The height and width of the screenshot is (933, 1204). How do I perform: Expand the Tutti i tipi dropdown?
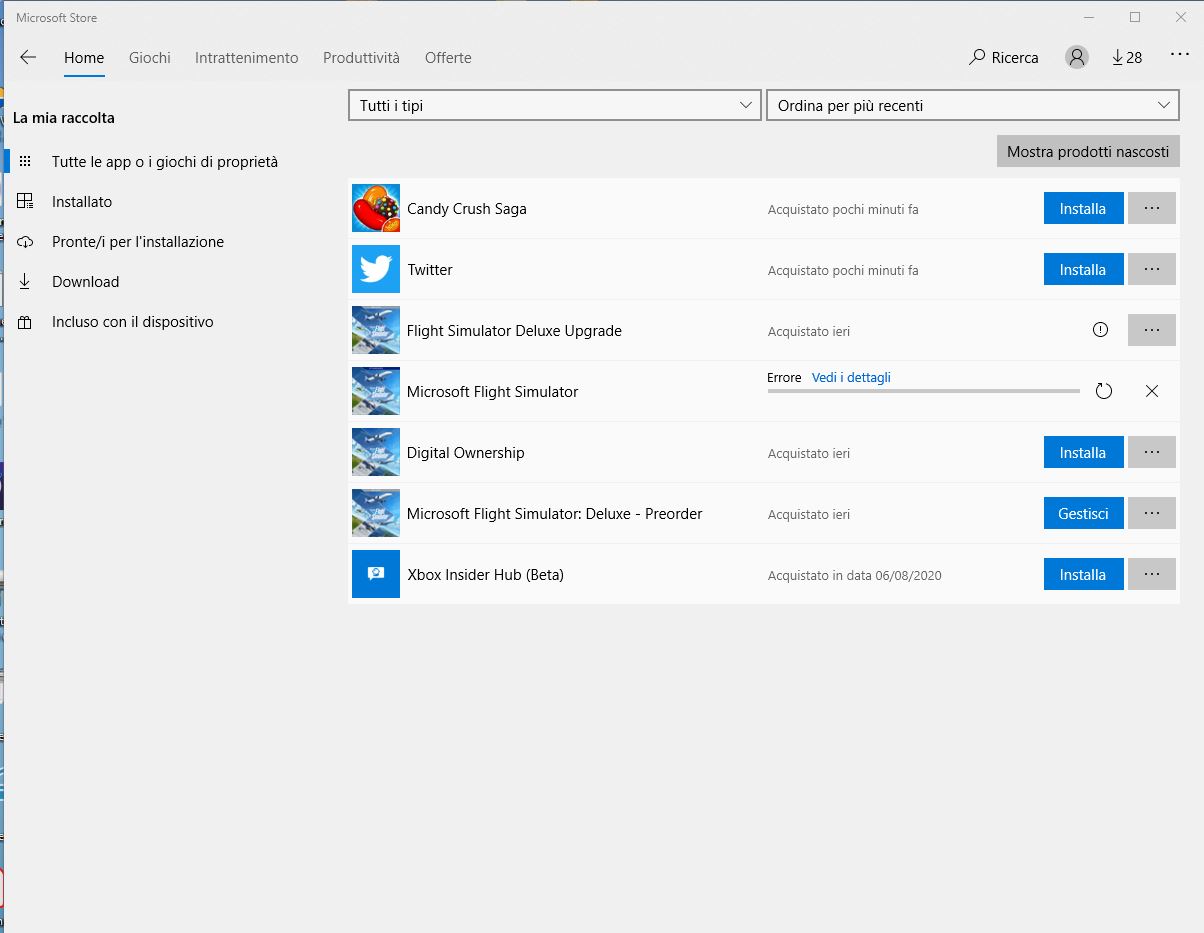point(554,105)
